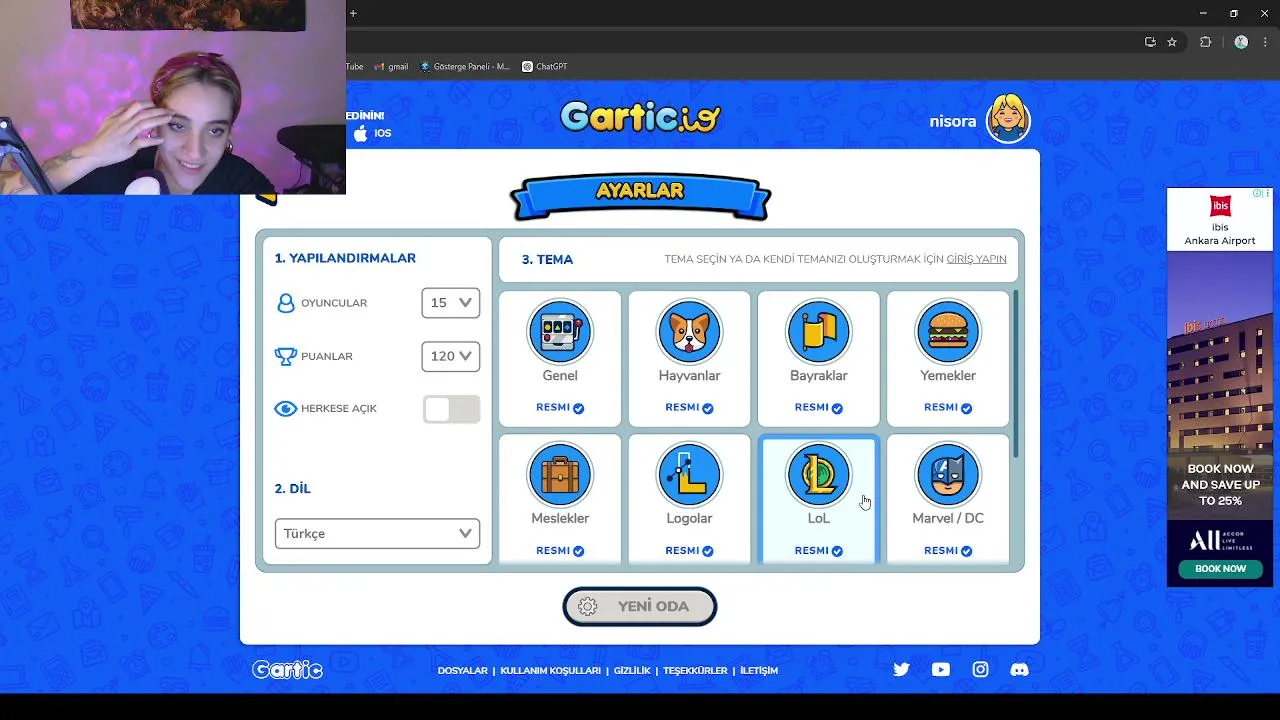Select the Genel slot machine theme icon
Screen dimensions: 1280x720
(x=560, y=332)
